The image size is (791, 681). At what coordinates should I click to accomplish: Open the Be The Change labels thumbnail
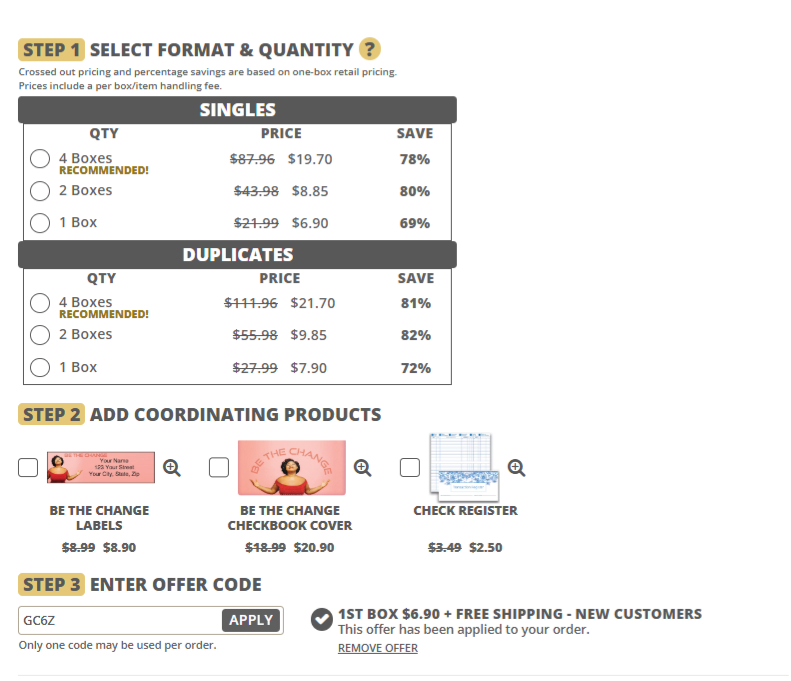[101, 467]
